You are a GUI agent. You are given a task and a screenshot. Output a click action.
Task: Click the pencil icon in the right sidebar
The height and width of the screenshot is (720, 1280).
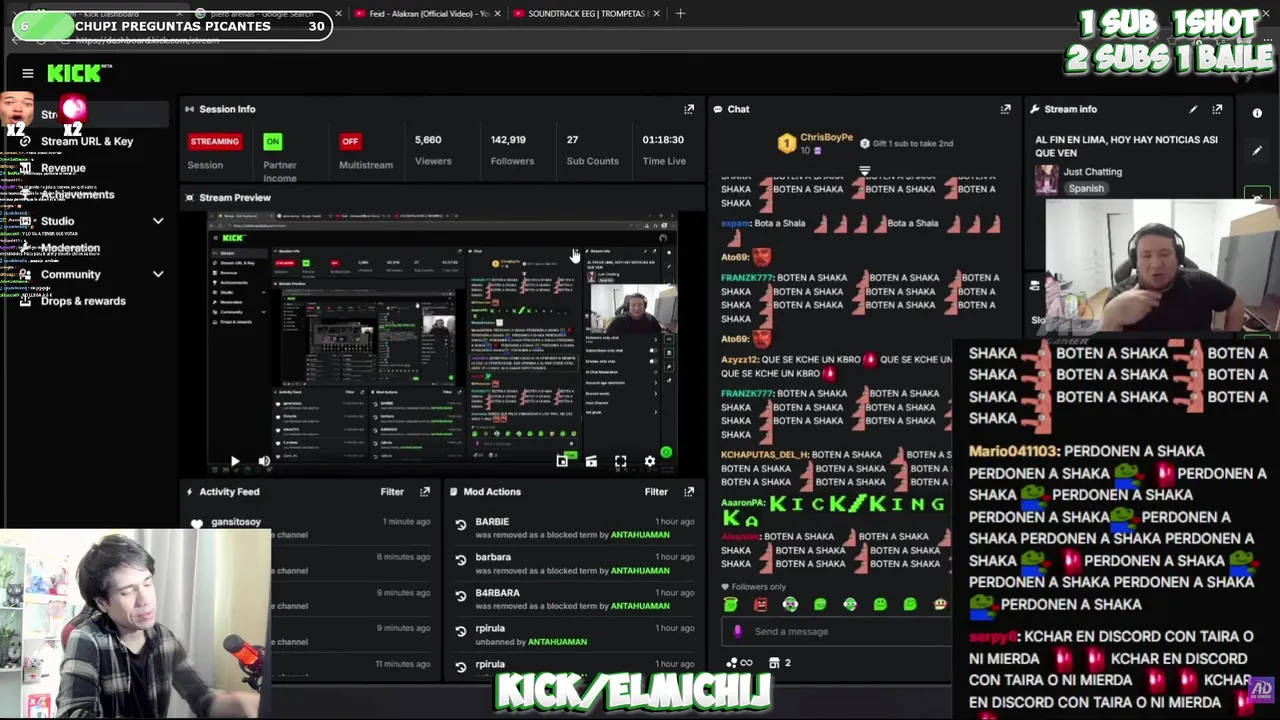click(x=1257, y=151)
